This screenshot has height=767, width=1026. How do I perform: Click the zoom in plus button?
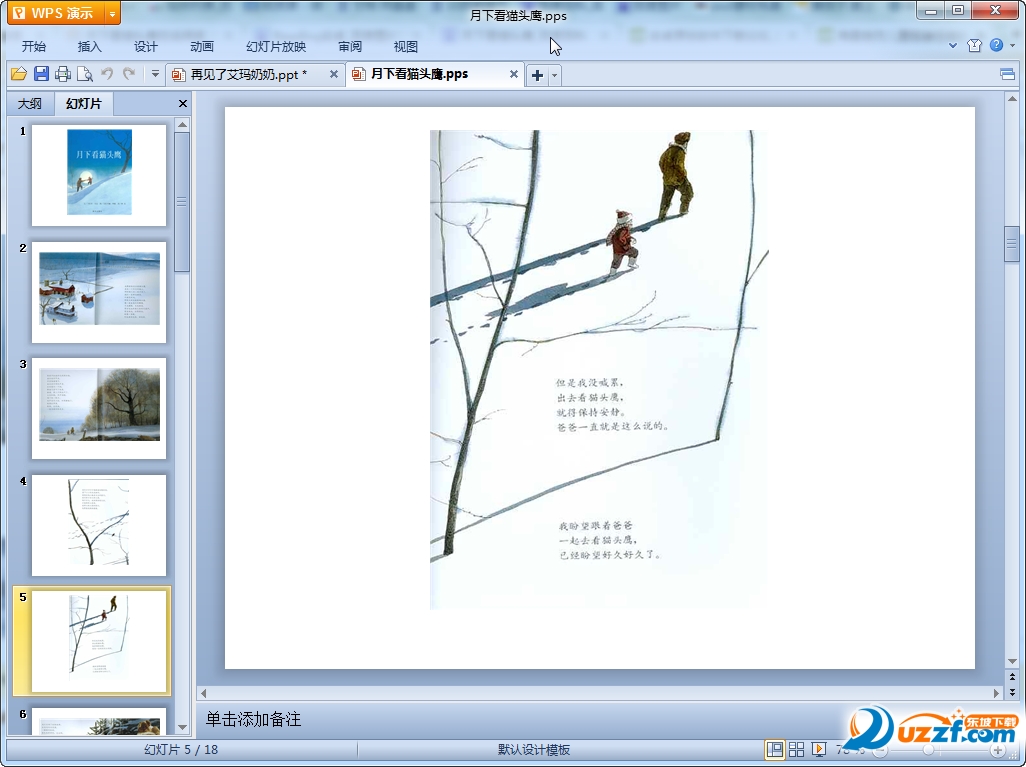pos(997,750)
